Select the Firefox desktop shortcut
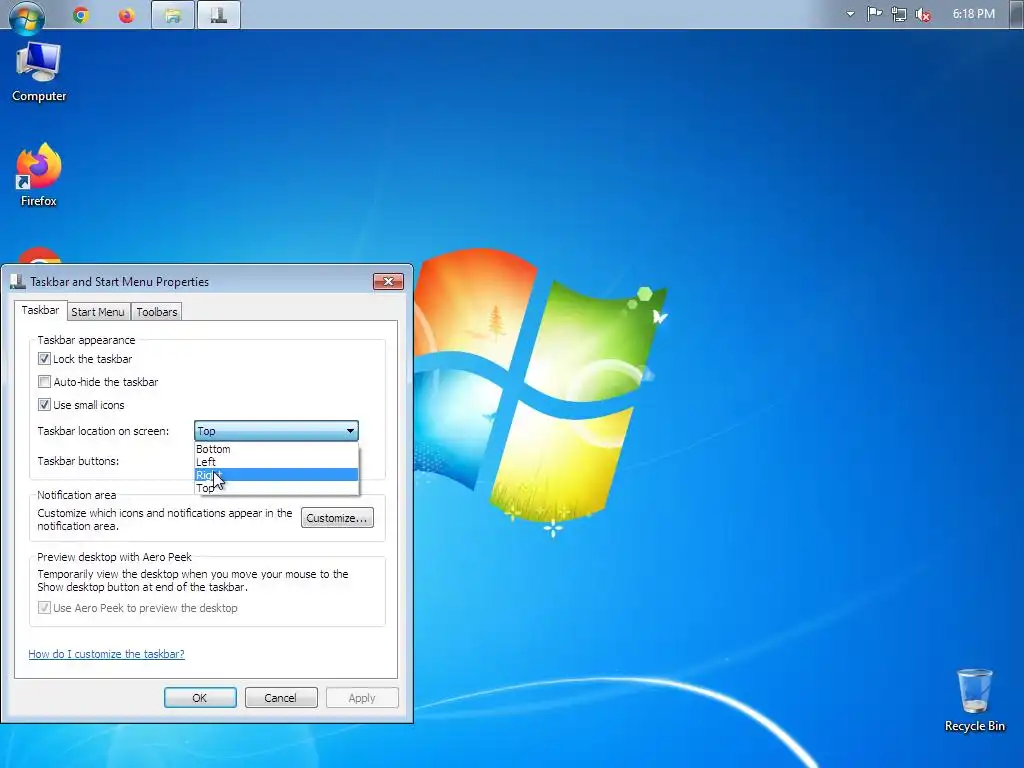Viewport: 1024px width, 768px height. pyautogui.click(x=39, y=175)
